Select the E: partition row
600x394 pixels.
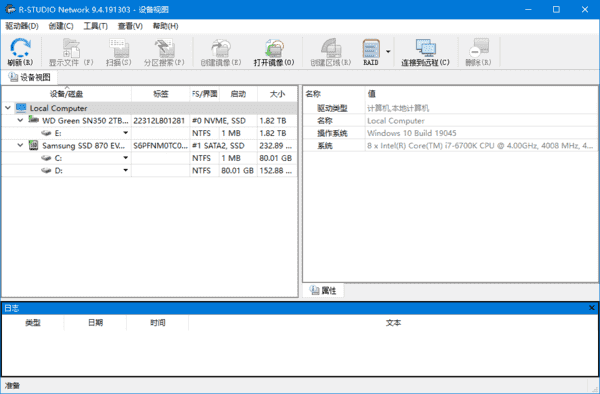[x=149, y=133]
